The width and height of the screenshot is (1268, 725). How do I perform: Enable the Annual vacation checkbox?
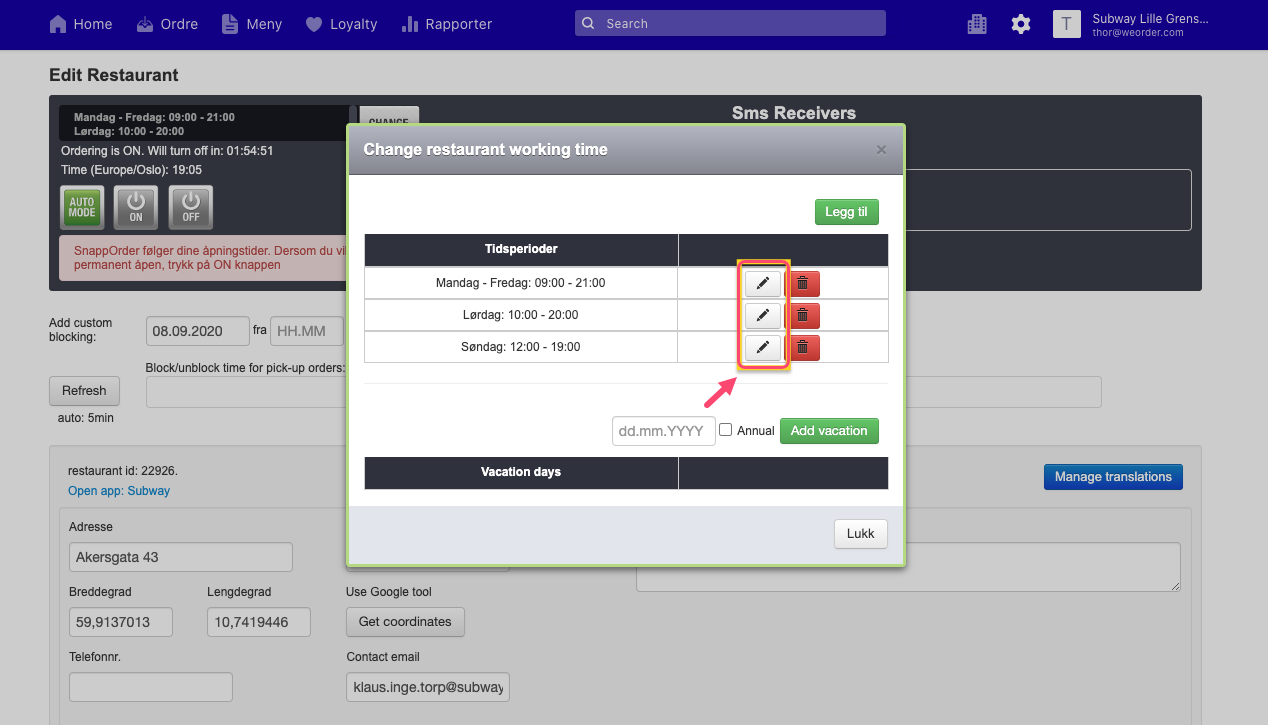tap(726, 430)
